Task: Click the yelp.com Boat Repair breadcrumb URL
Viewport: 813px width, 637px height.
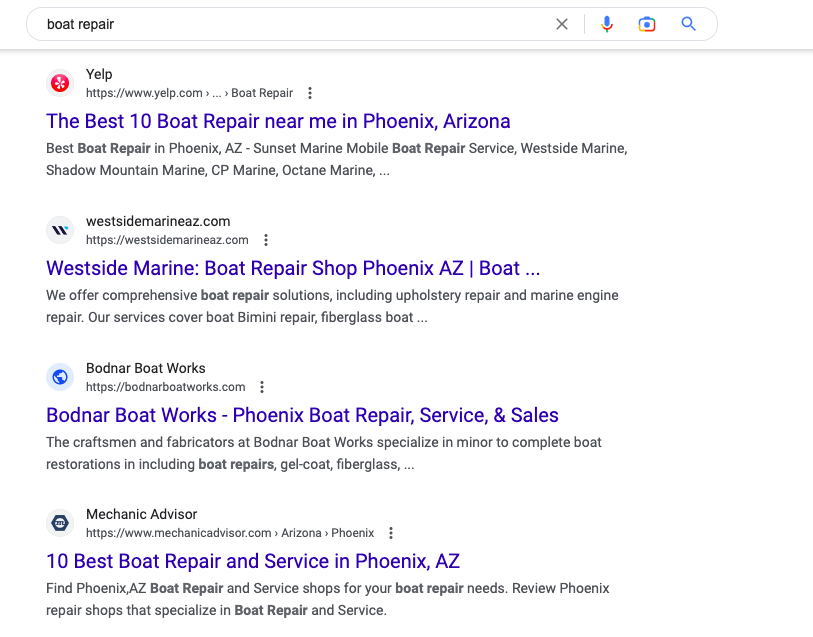Action: click(189, 93)
